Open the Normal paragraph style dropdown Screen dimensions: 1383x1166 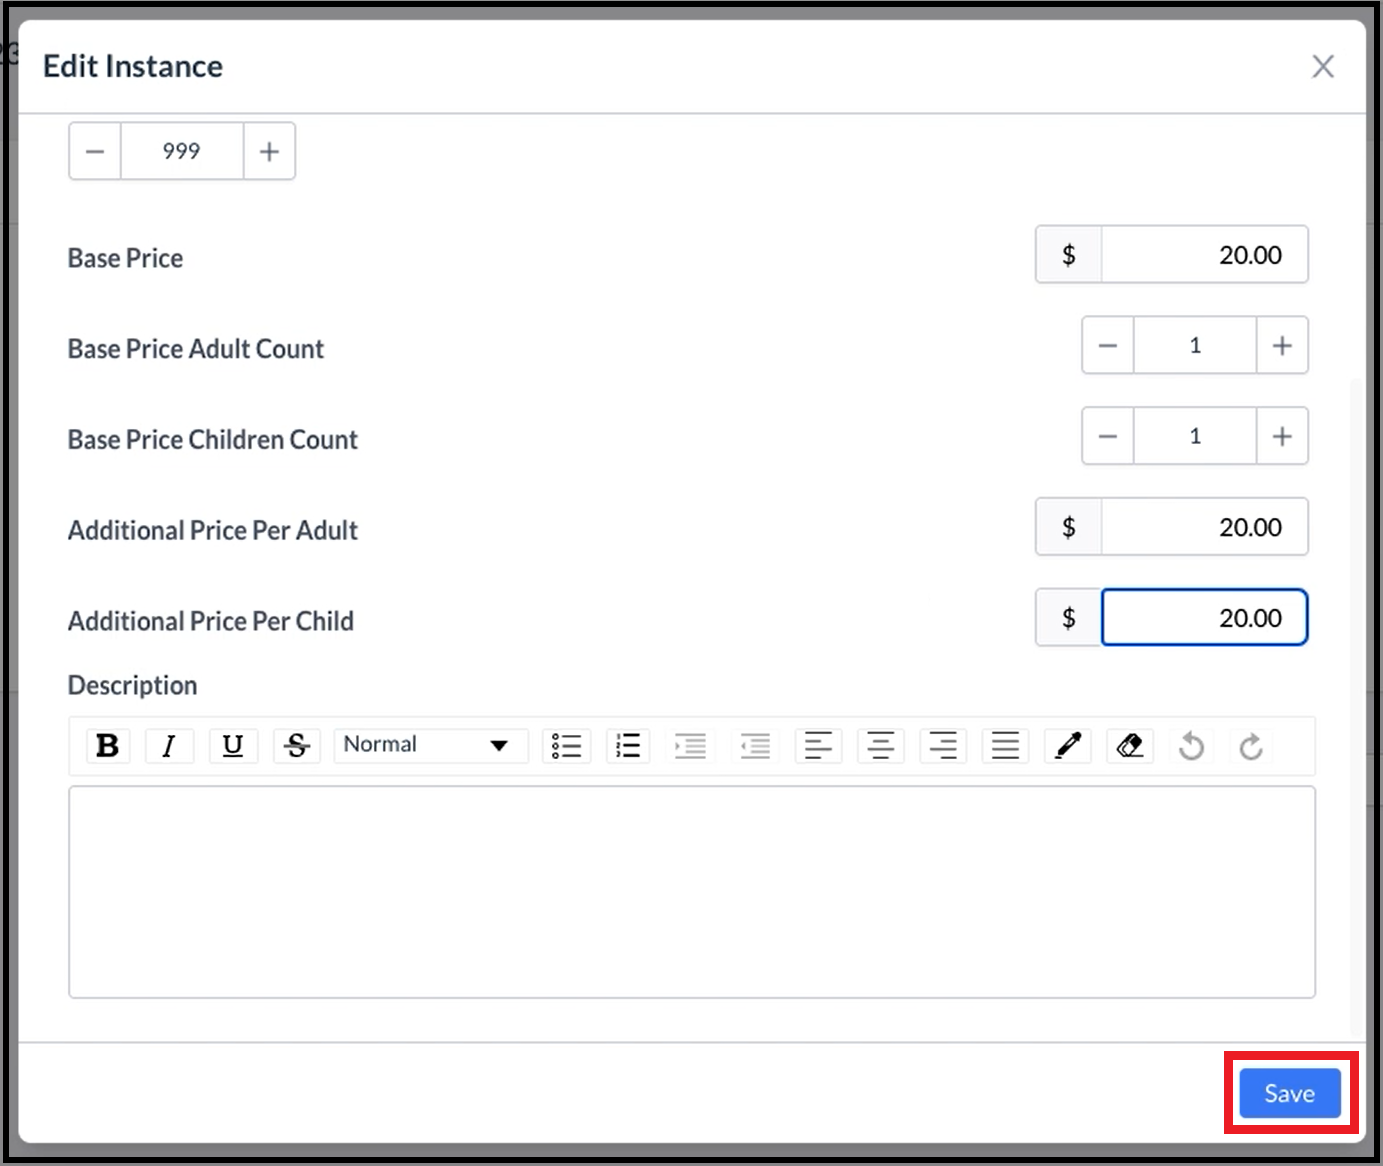tap(430, 745)
